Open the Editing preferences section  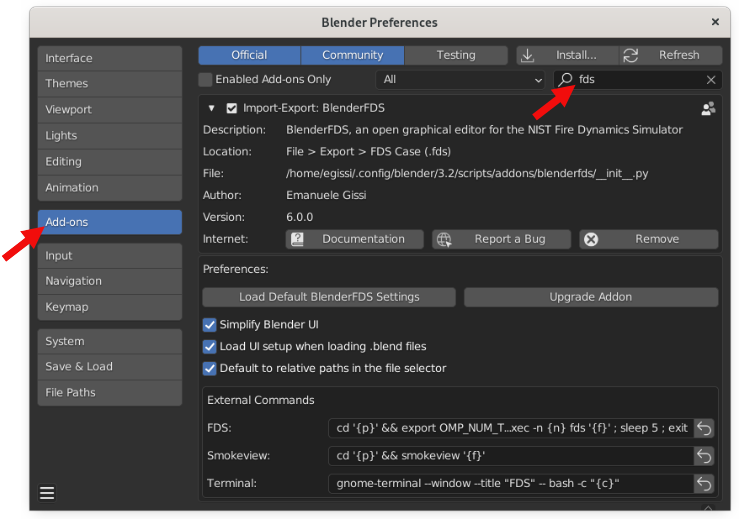109,162
